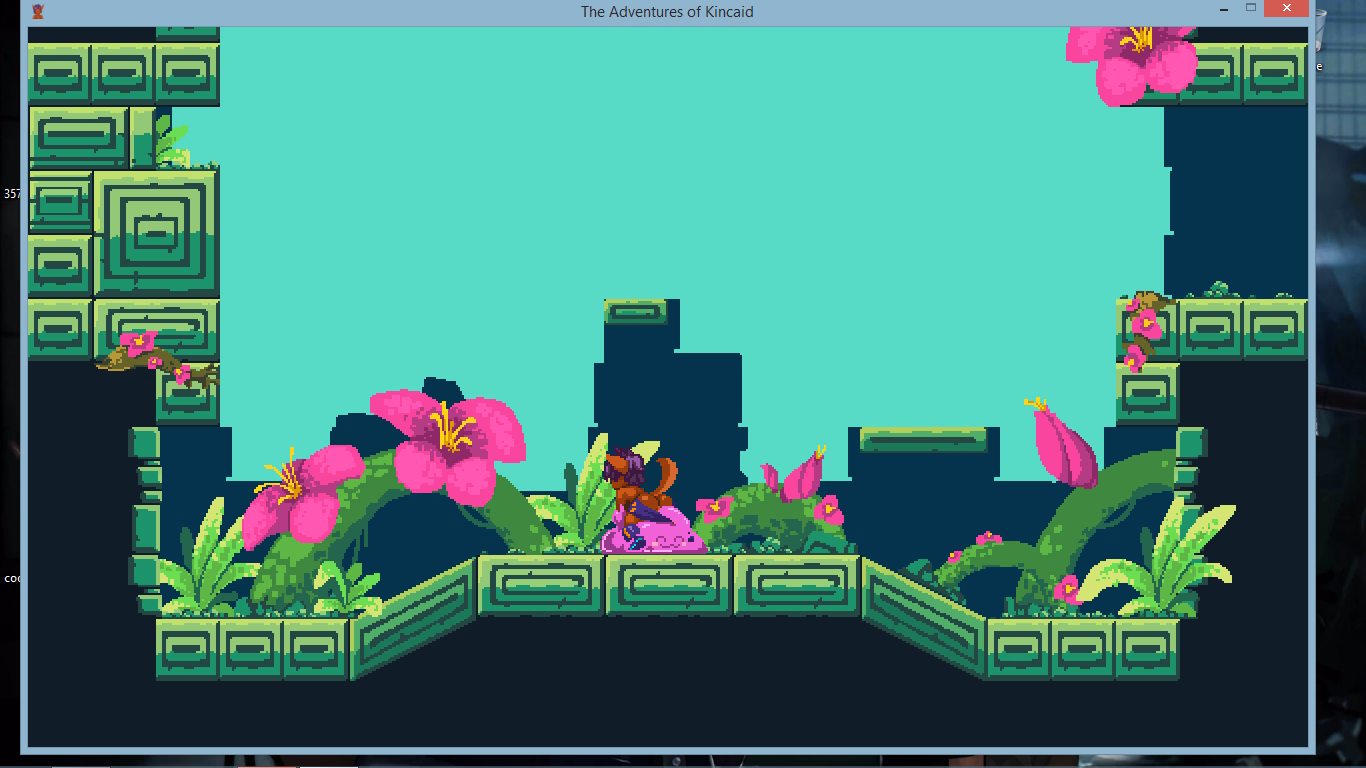The width and height of the screenshot is (1366, 768).
Task: Minimize the Adventures of Kincaid window
Action: (x=1223, y=8)
